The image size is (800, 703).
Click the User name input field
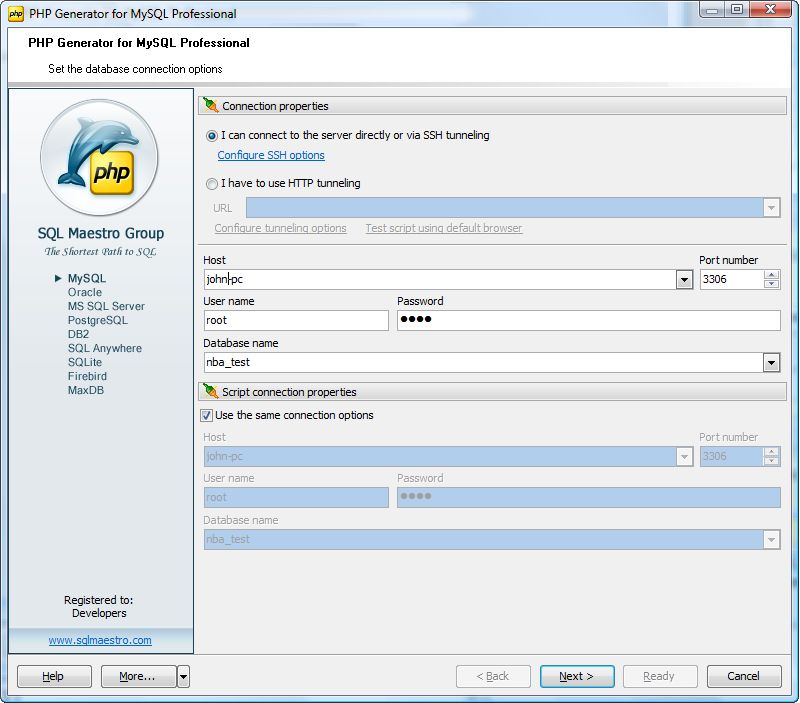295,320
